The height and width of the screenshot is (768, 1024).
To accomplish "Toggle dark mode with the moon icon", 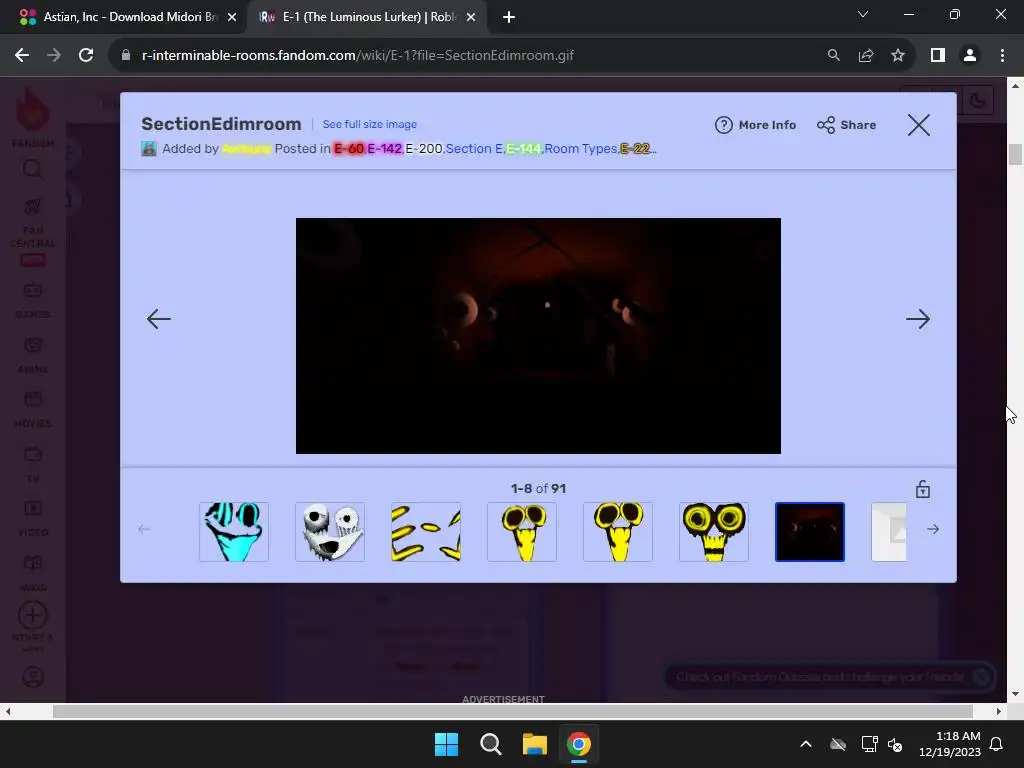I will pyautogui.click(x=977, y=101).
